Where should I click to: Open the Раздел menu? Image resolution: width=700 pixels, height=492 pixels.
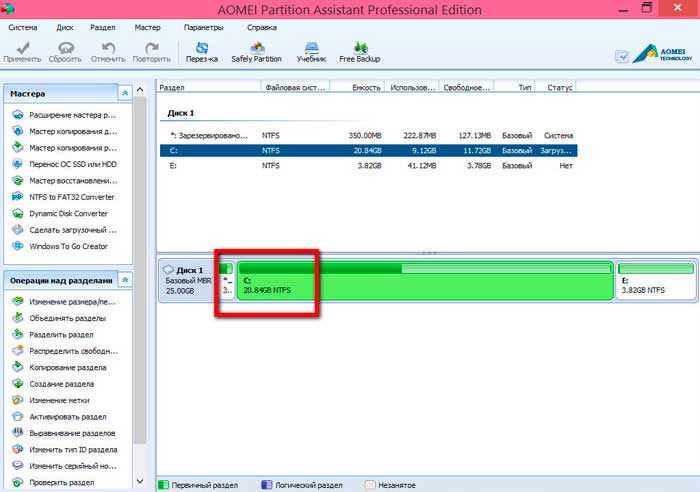pyautogui.click(x=103, y=28)
